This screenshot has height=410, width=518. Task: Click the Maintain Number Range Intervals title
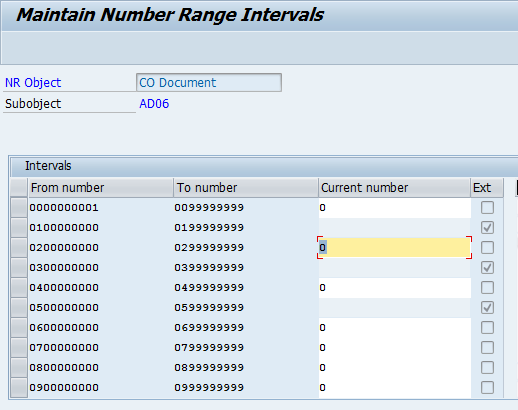coord(170,15)
